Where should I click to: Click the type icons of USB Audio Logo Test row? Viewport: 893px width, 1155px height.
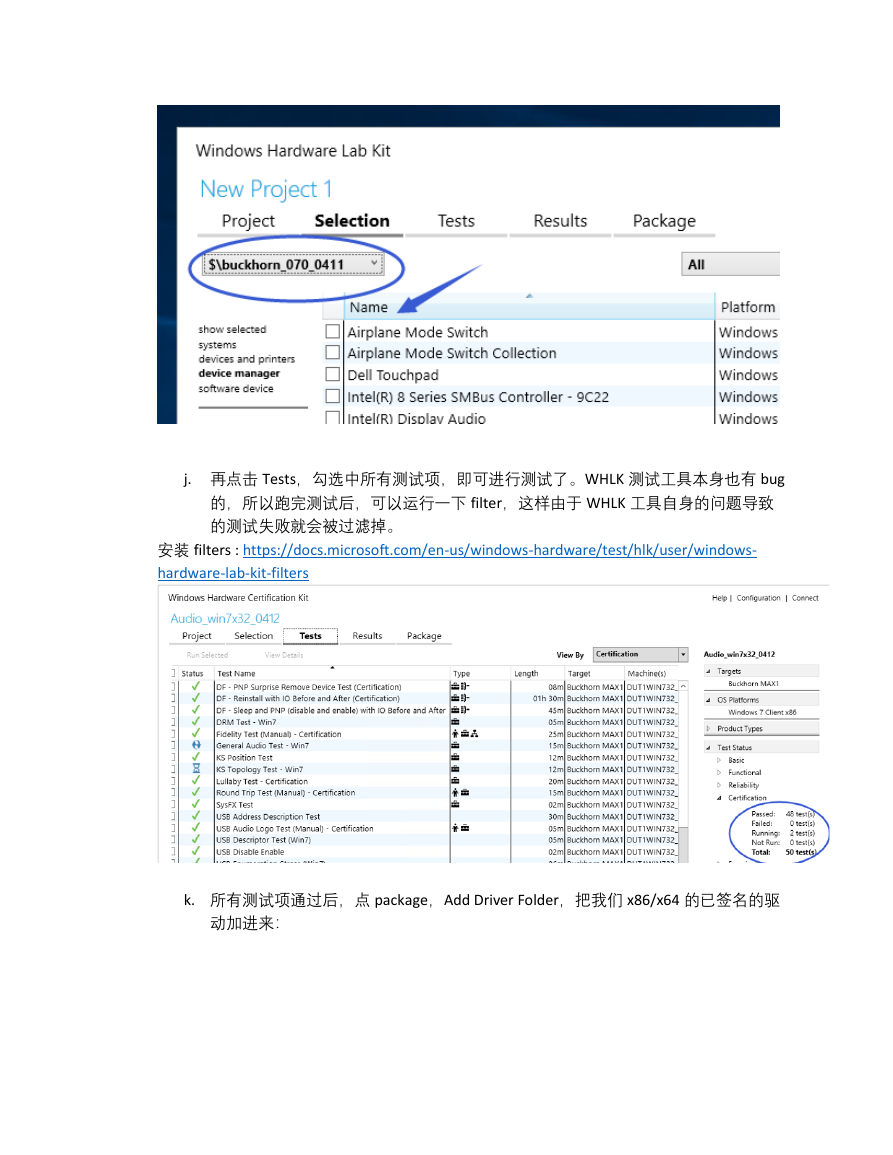pyautogui.click(x=460, y=828)
